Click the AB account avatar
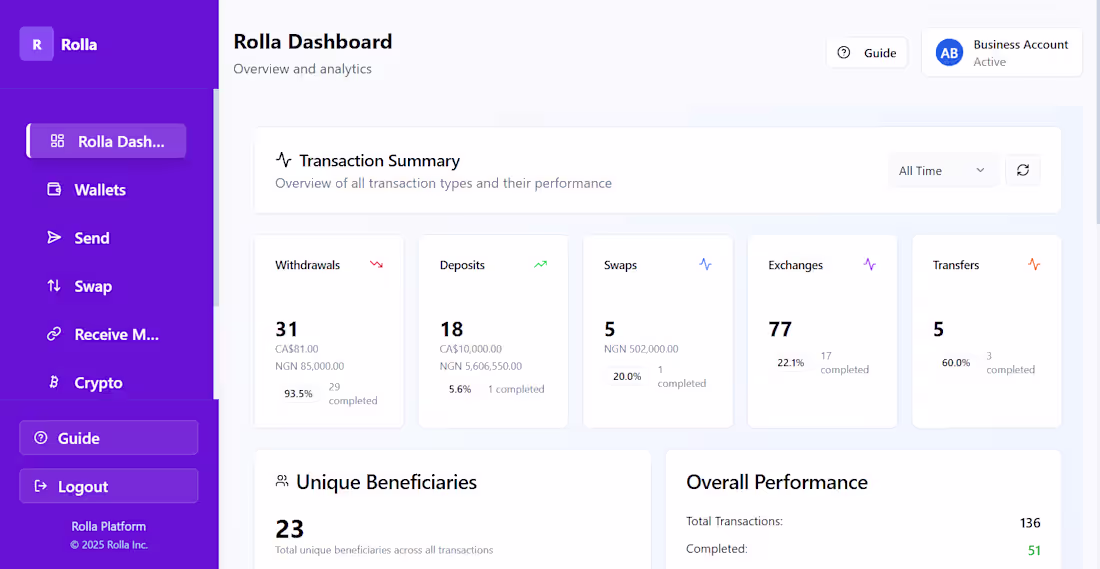 pyautogui.click(x=949, y=53)
